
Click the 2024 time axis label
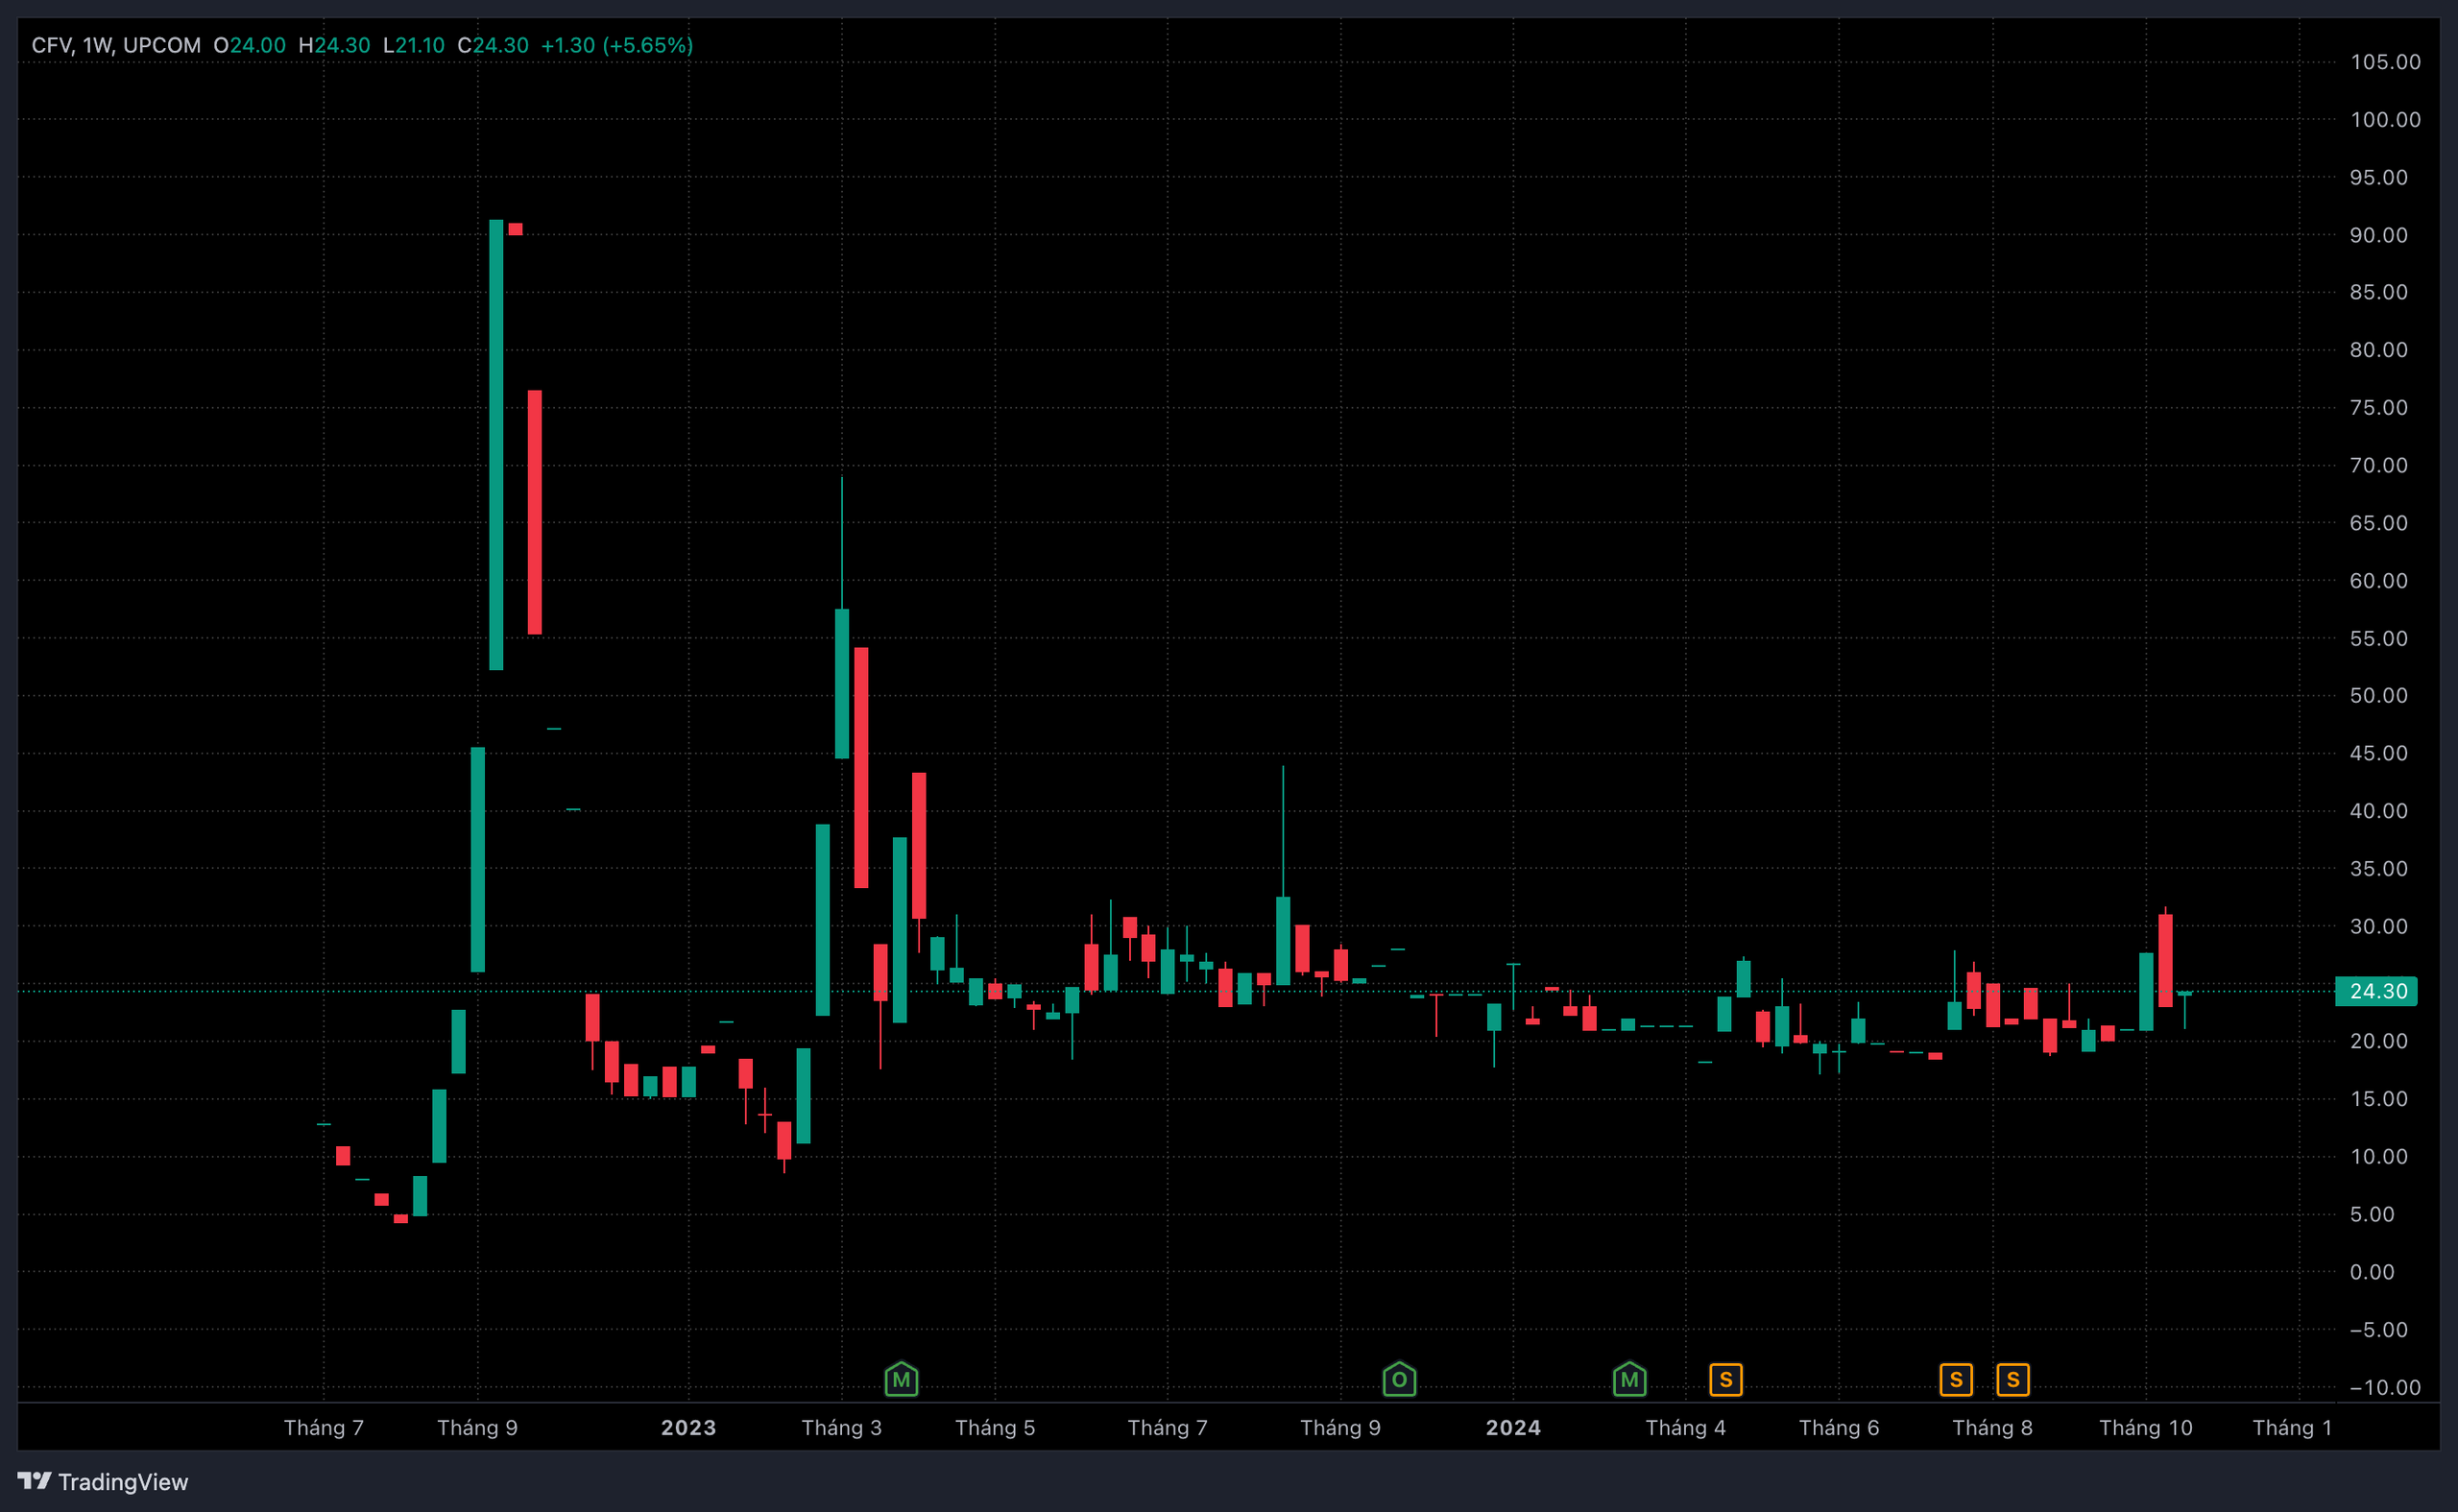click(1513, 1427)
